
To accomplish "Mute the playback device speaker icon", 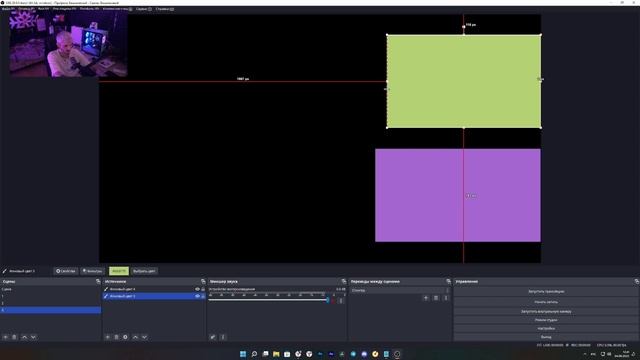I will coord(333,301).
